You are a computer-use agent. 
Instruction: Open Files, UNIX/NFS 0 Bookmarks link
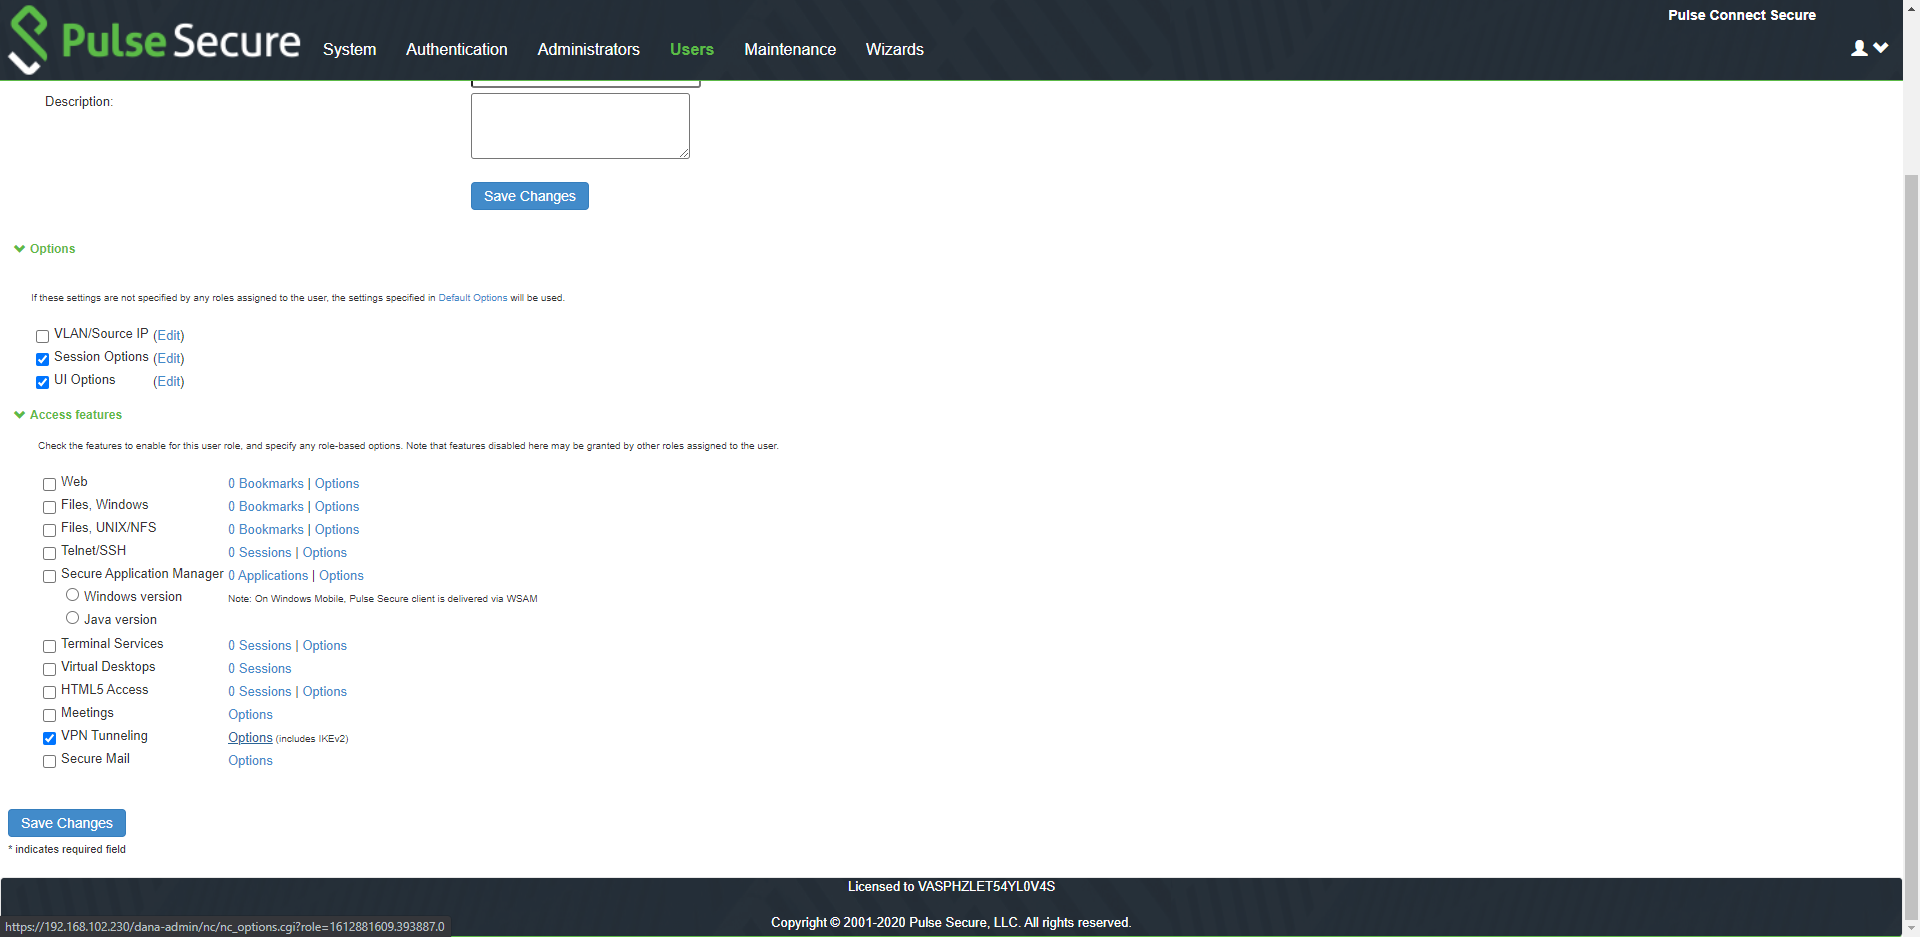coord(266,530)
